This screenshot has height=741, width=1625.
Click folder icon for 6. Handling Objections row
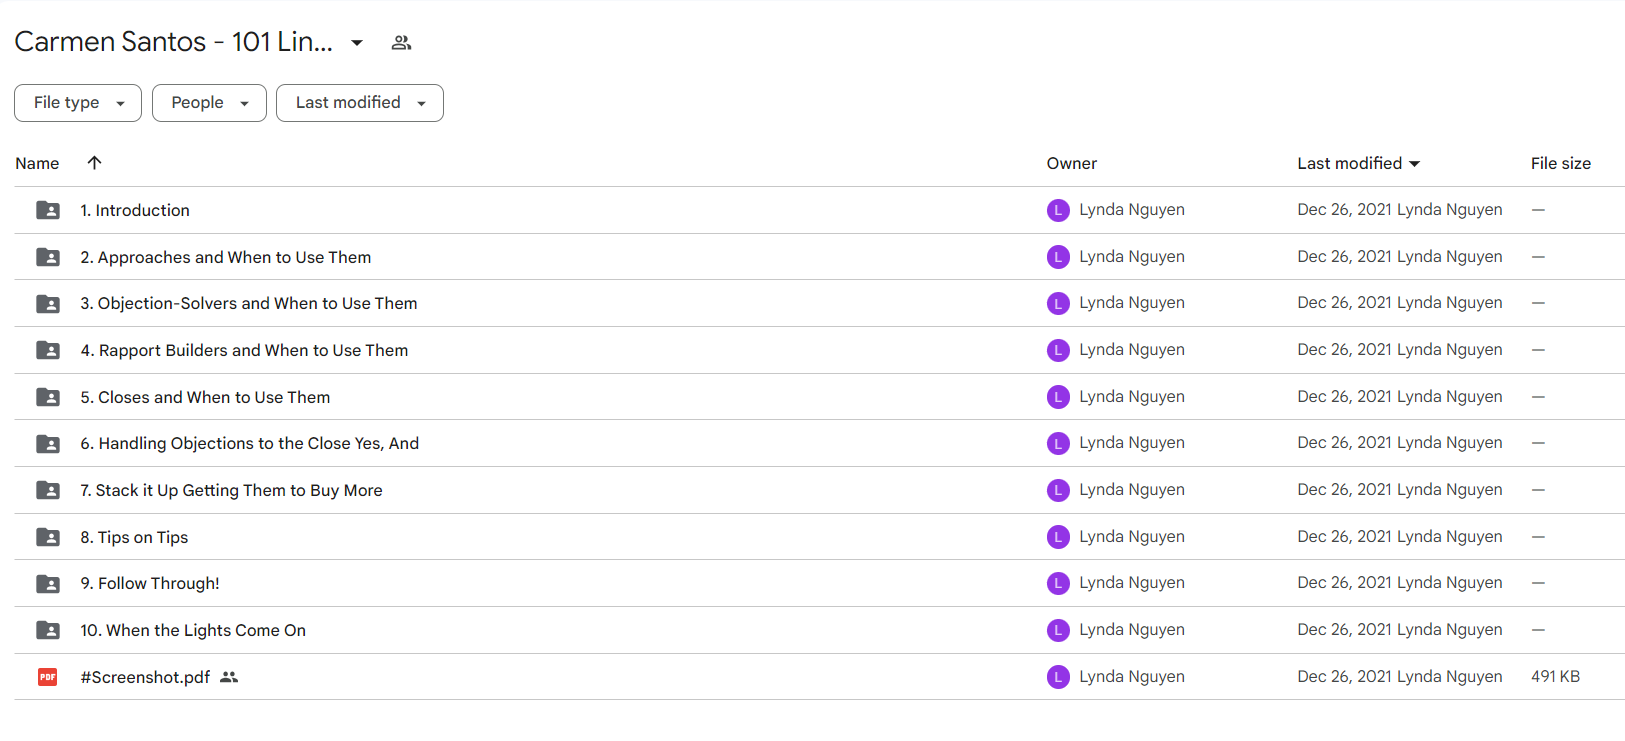(48, 443)
